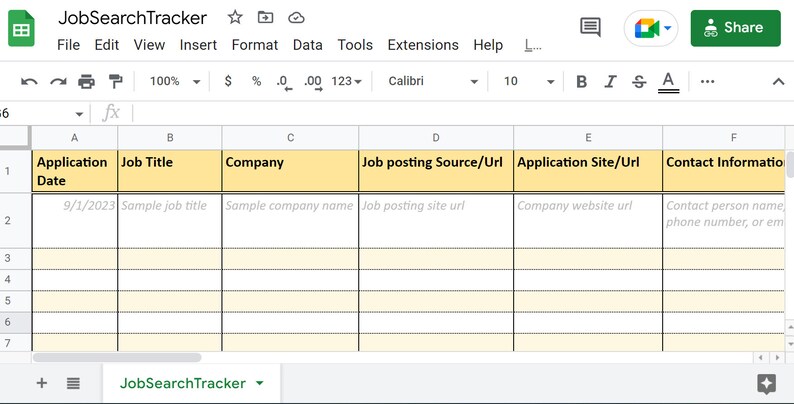Increase decimal places
This screenshot has height=404, width=794.
click(313, 83)
